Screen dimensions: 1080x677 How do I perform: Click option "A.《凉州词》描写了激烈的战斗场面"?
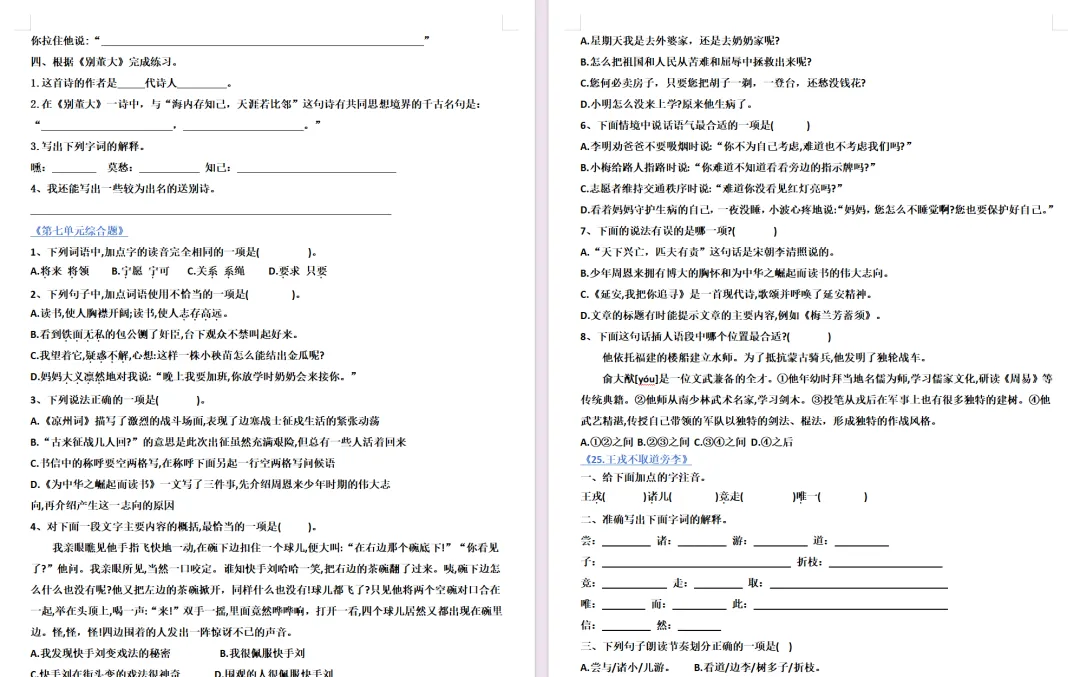205,421
